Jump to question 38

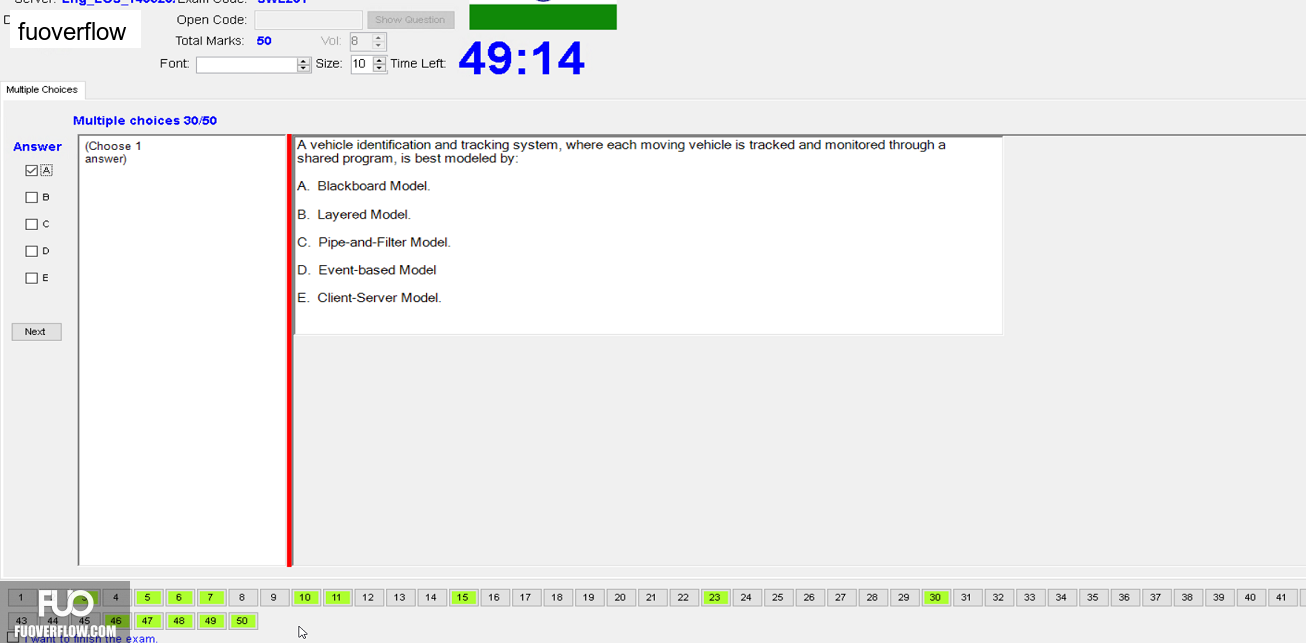click(1187, 598)
